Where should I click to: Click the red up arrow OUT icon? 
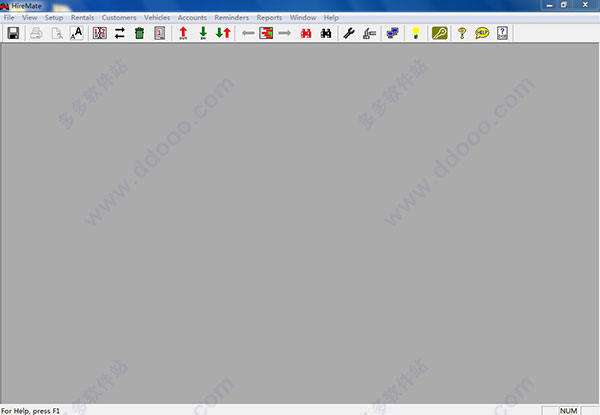coord(183,33)
